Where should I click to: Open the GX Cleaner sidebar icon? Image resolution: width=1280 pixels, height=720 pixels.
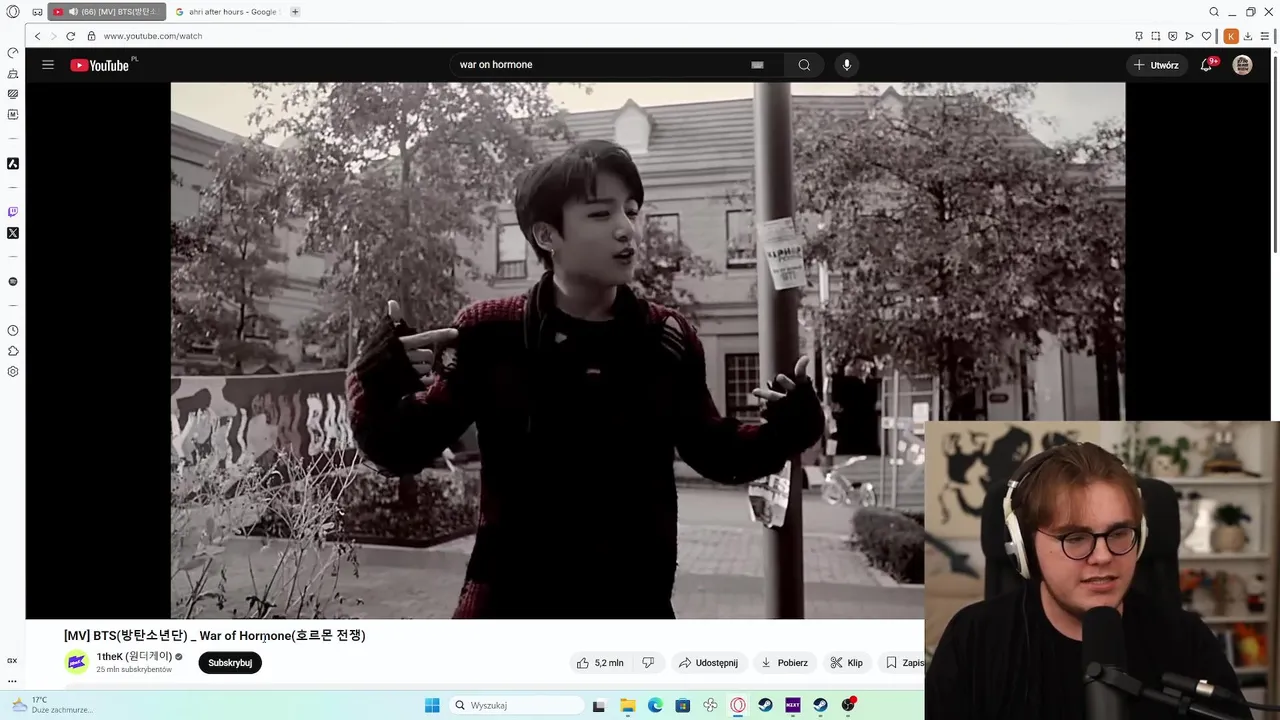[x=13, y=74]
